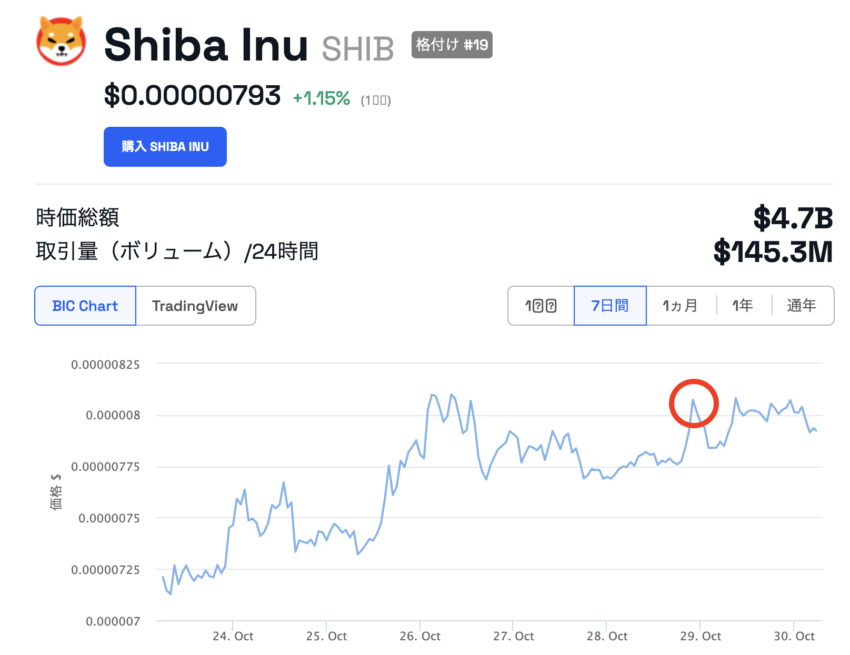The width and height of the screenshot is (850, 655).
Task: Click the +1.15% price change indicator
Action: 321,99
